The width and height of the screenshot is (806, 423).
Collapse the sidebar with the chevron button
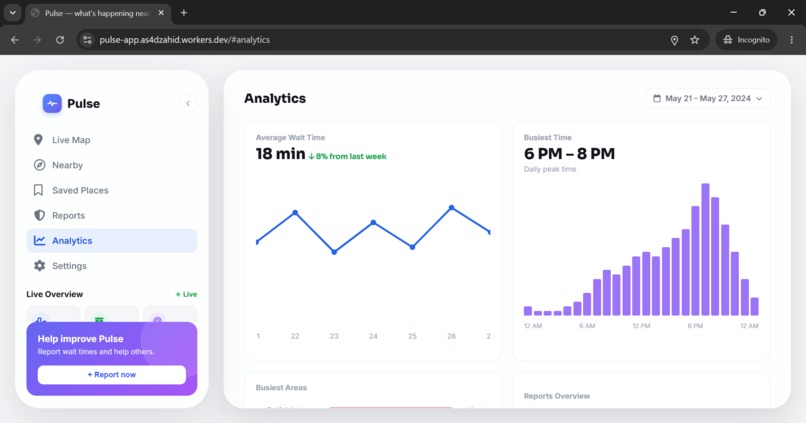pos(188,103)
